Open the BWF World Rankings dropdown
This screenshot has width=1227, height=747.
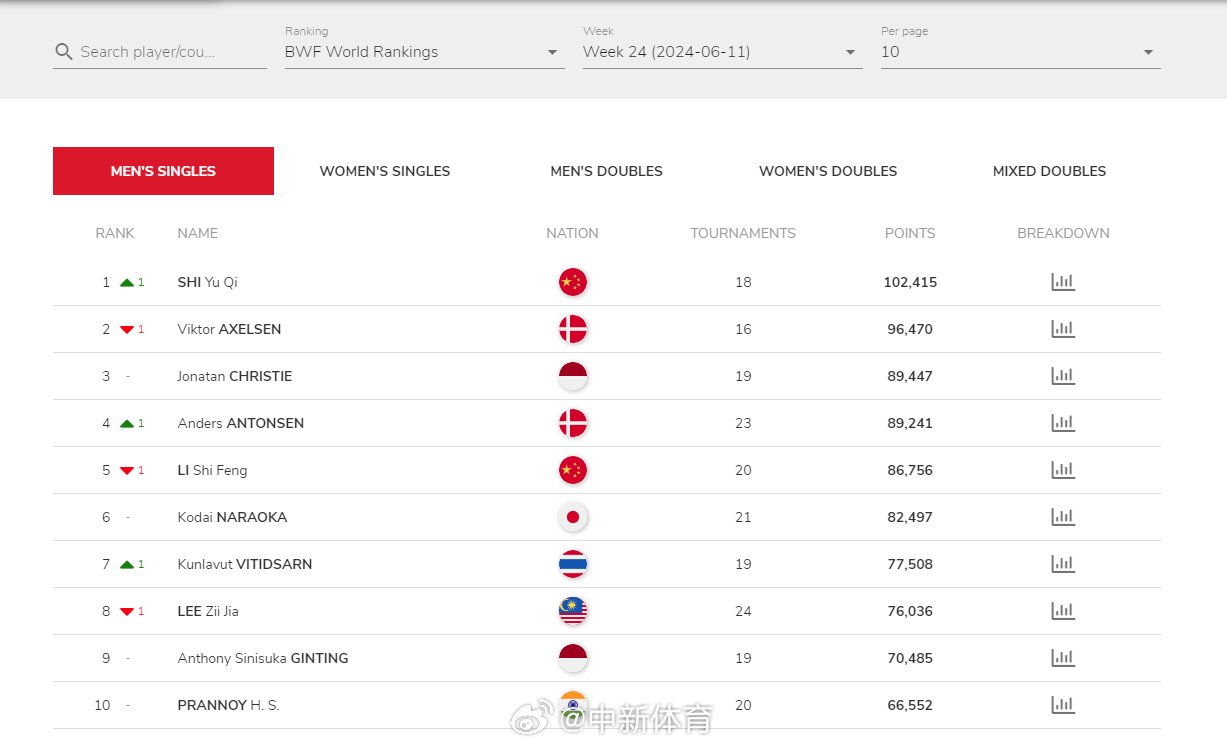pos(424,52)
